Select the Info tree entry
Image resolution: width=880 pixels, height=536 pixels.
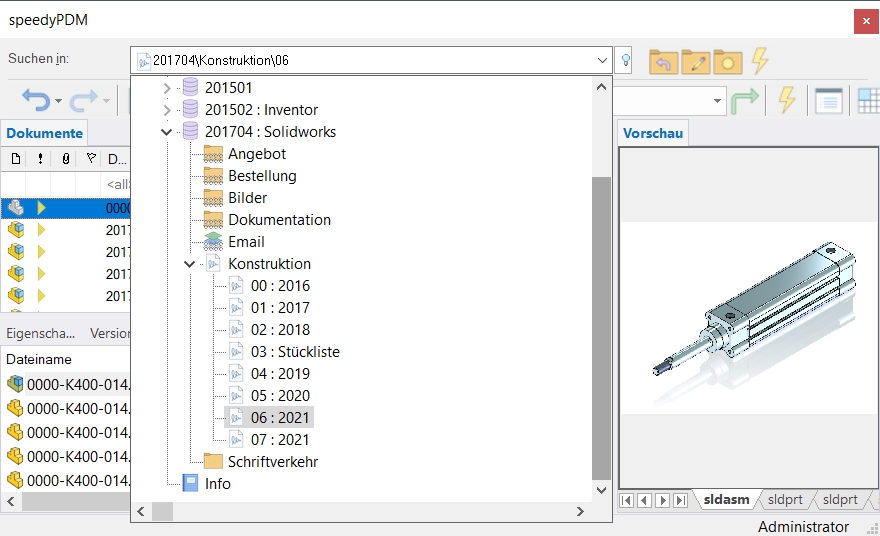[x=217, y=484]
